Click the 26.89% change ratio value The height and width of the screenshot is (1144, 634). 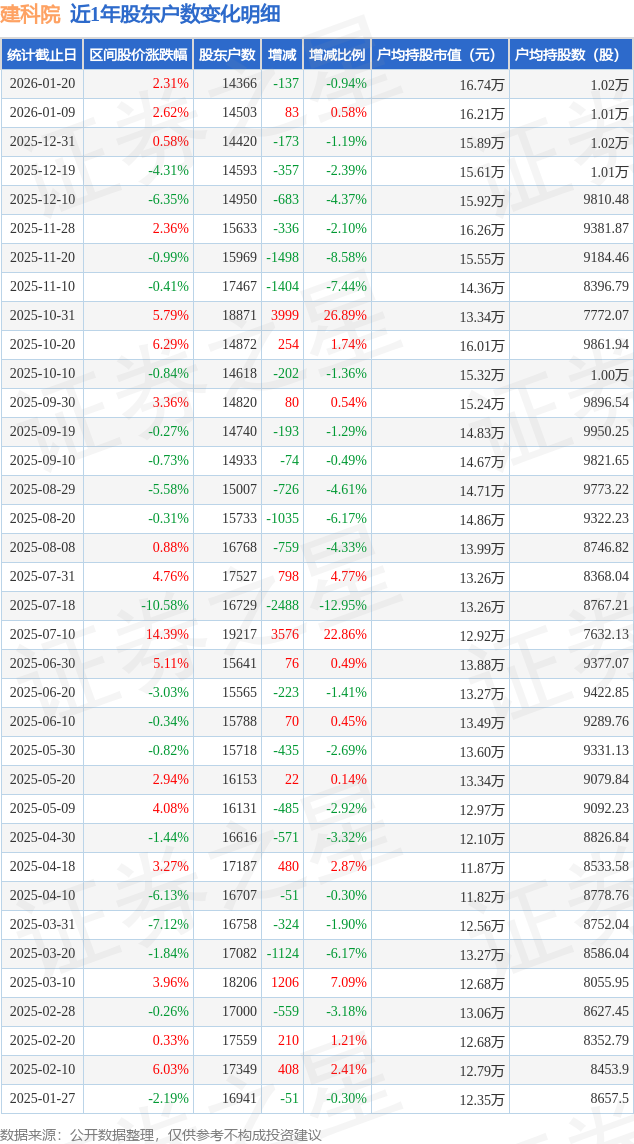(x=345, y=316)
